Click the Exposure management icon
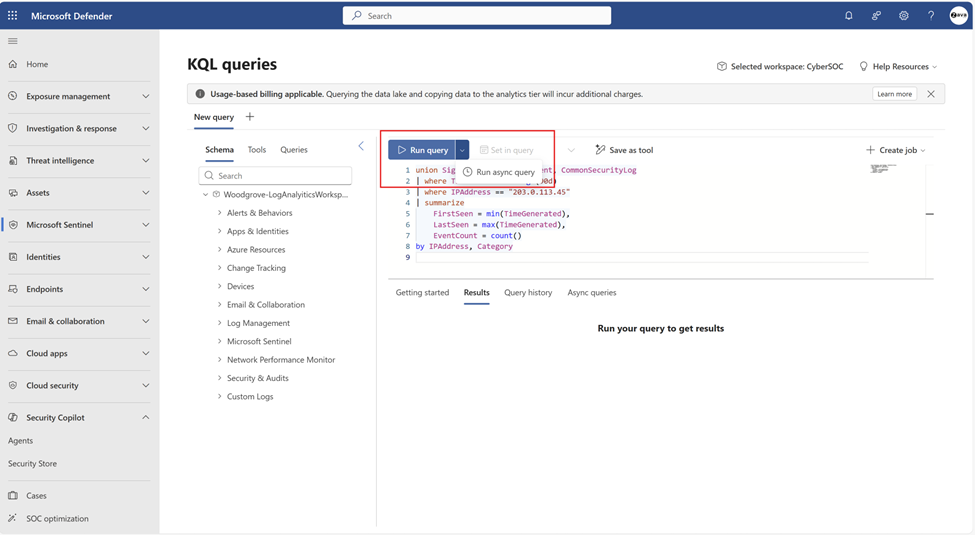The height and width of the screenshot is (535, 975). pos(12,96)
